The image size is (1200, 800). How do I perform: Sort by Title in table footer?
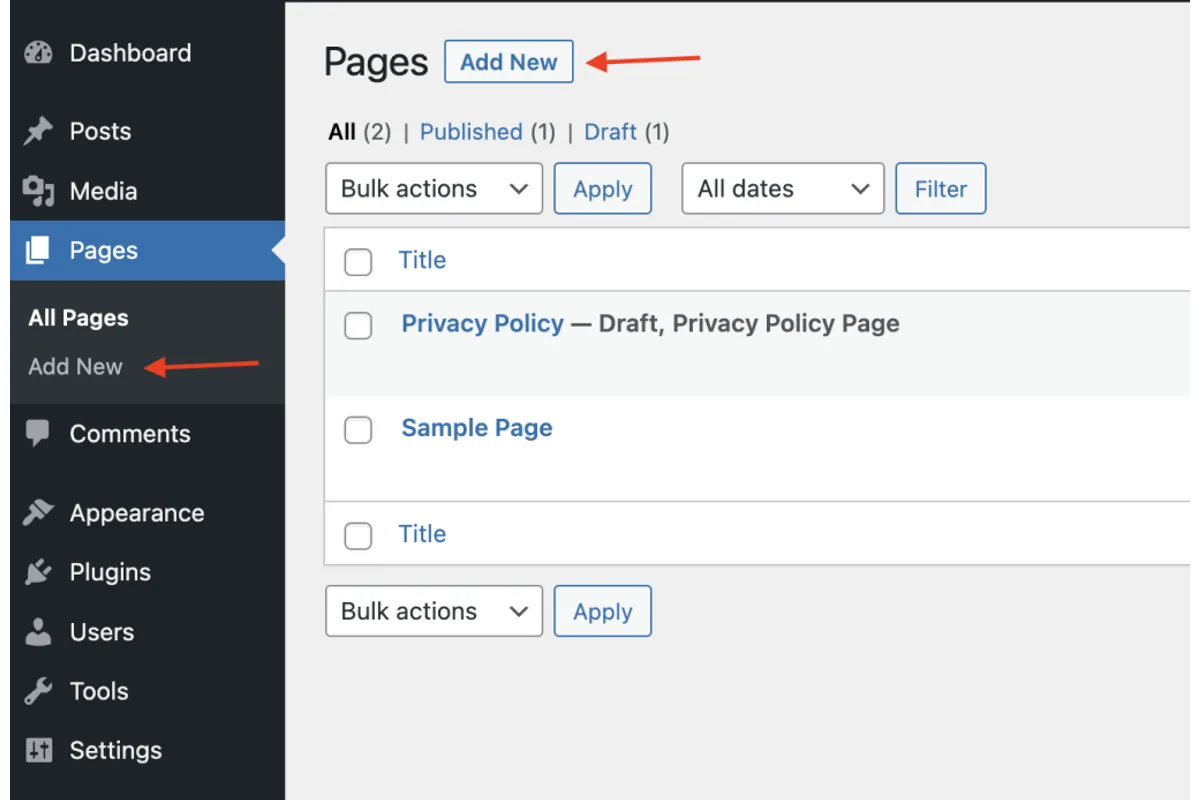422,534
